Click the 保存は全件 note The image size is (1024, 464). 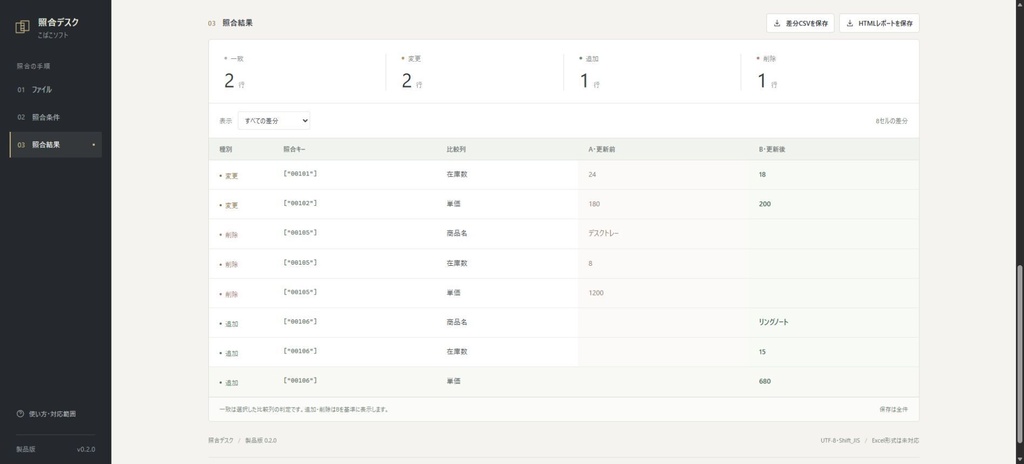pyautogui.click(x=893, y=410)
